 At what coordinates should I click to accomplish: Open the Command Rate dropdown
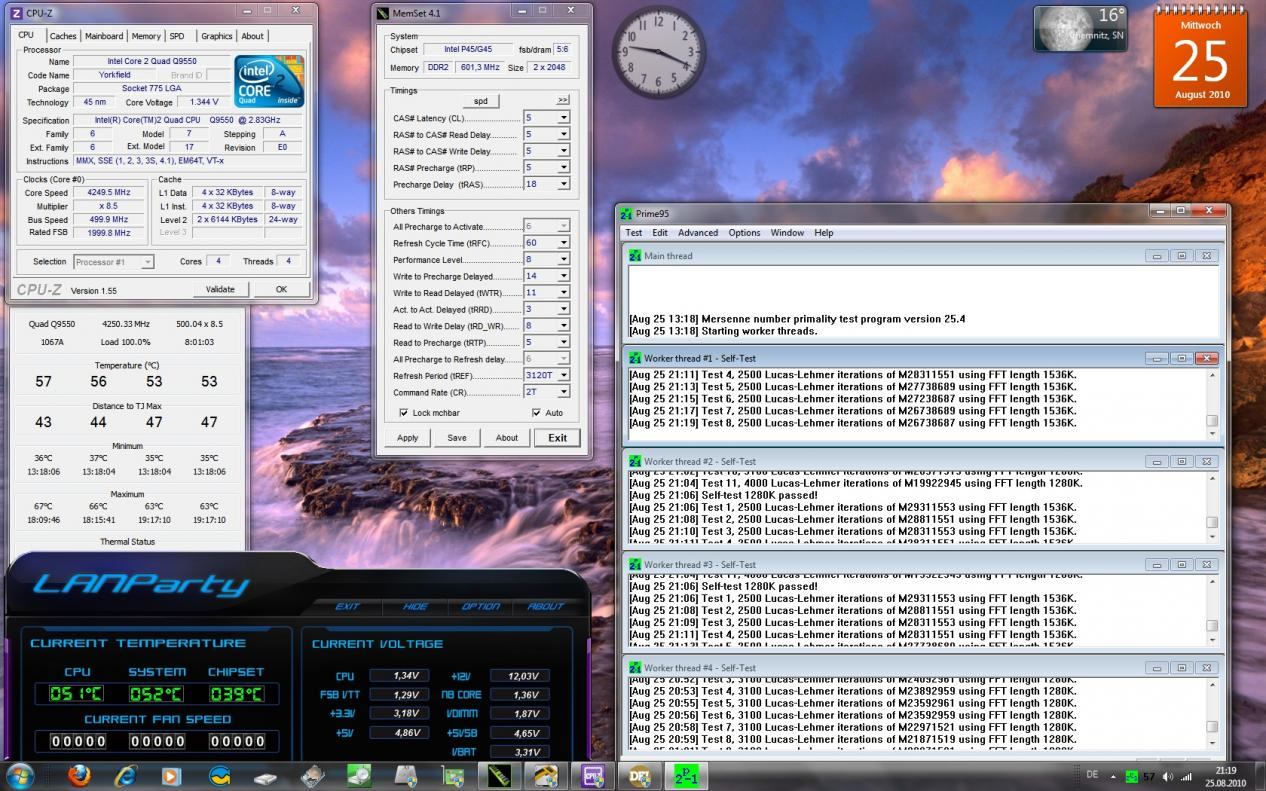tap(563, 392)
